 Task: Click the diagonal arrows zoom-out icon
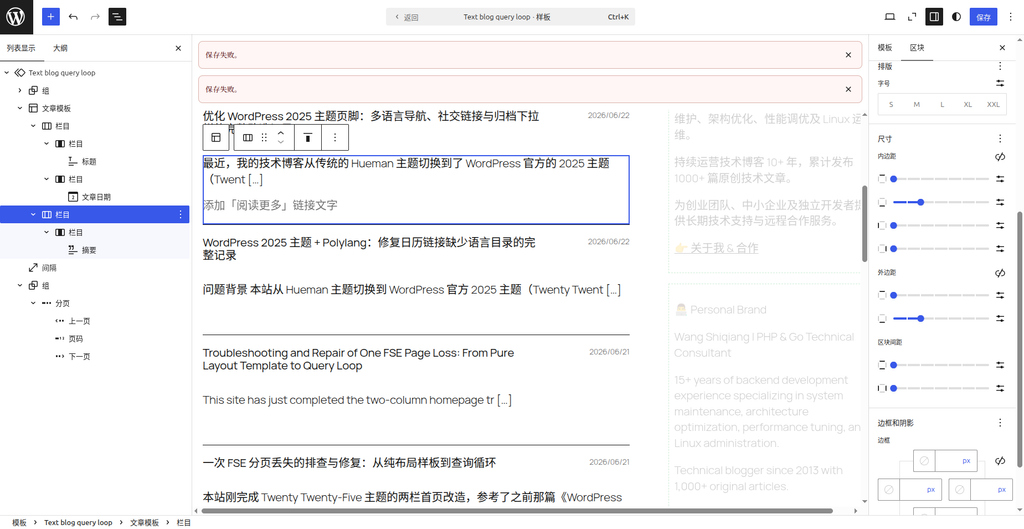pos(912,17)
